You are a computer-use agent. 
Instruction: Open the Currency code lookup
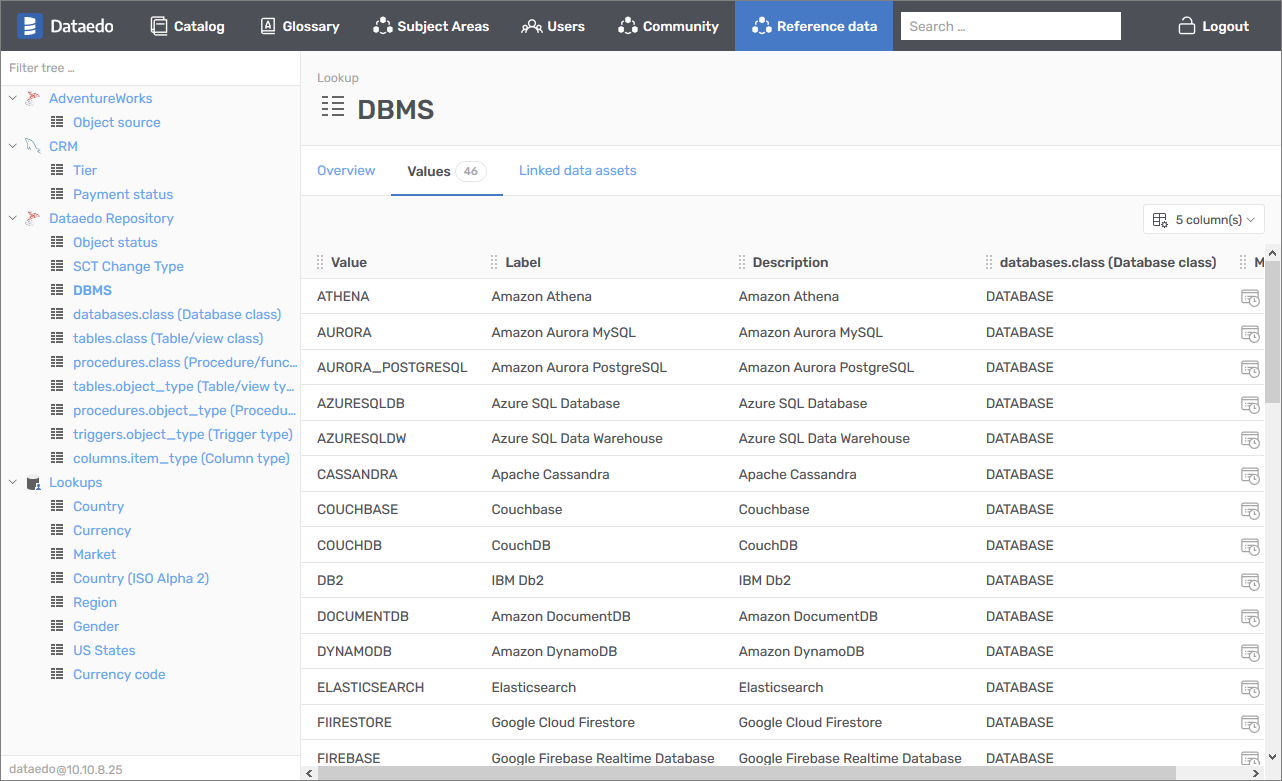(x=119, y=674)
